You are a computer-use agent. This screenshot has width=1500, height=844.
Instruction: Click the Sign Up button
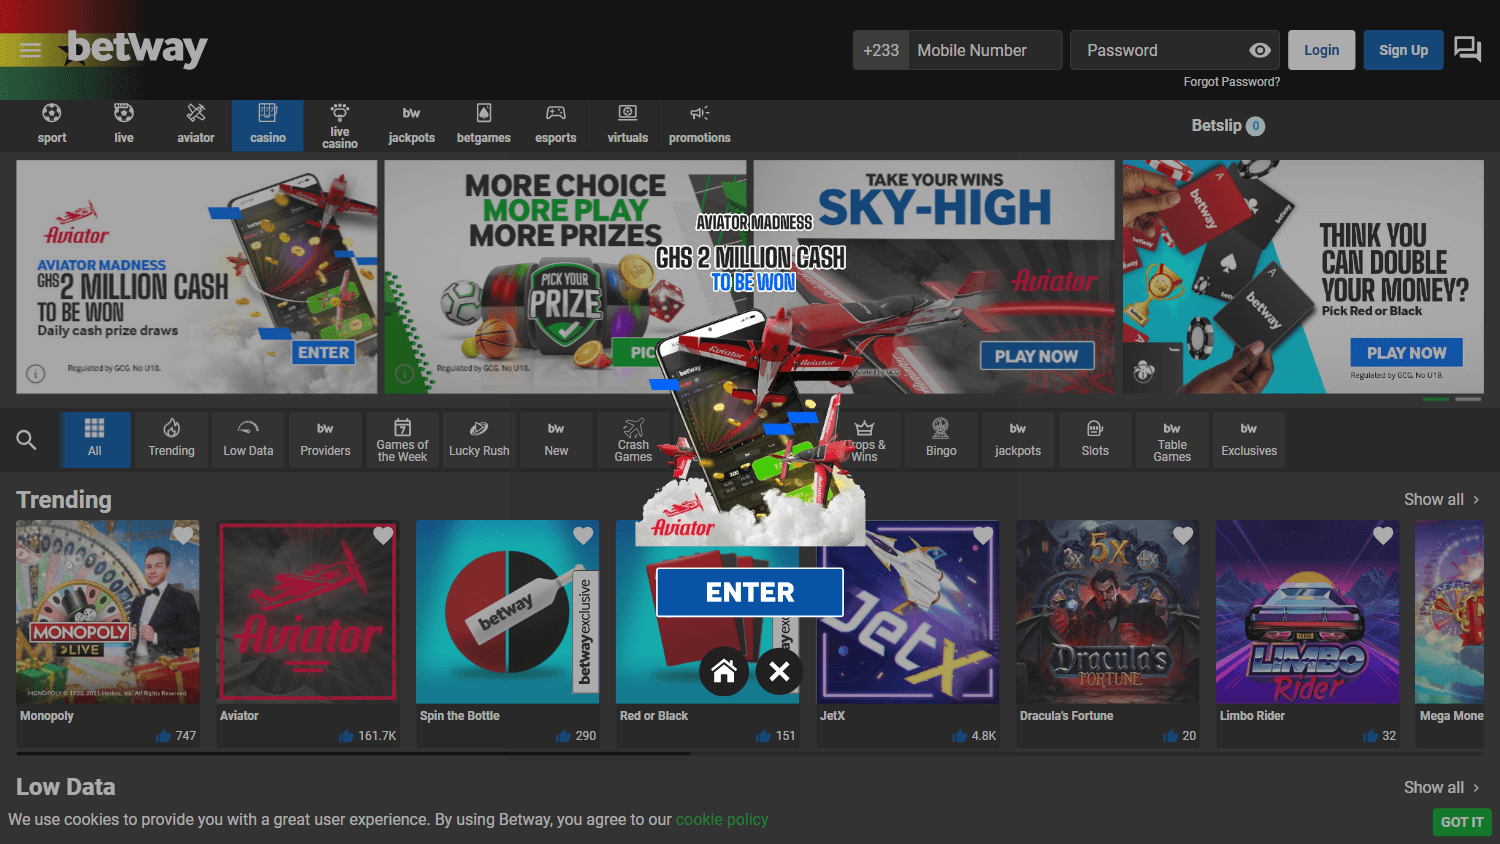[1403, 50]
